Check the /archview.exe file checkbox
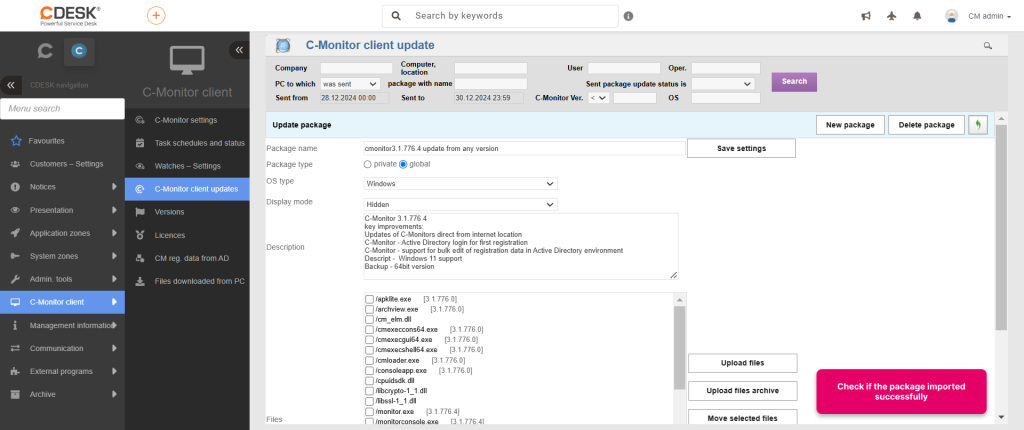This screenshot has height=430, width=1024. click(x=370, y=309)
